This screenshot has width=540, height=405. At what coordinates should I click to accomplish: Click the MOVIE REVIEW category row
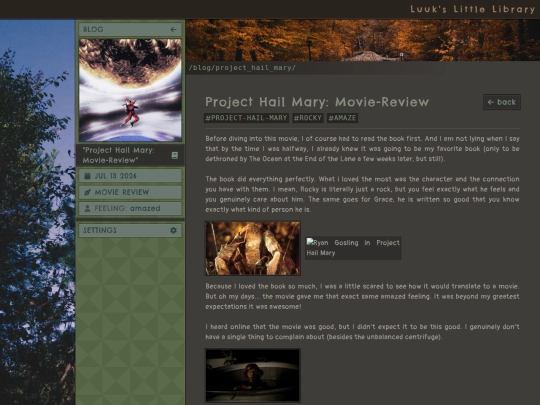(x=130, y=192)
